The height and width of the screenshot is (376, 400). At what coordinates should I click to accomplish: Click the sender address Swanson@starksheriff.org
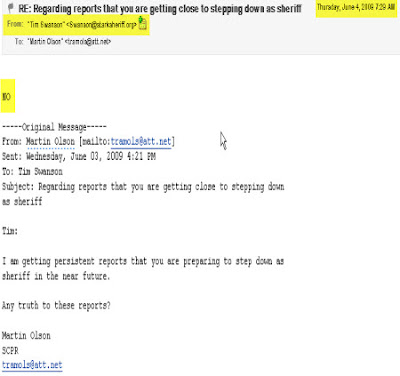coord(102,24)
